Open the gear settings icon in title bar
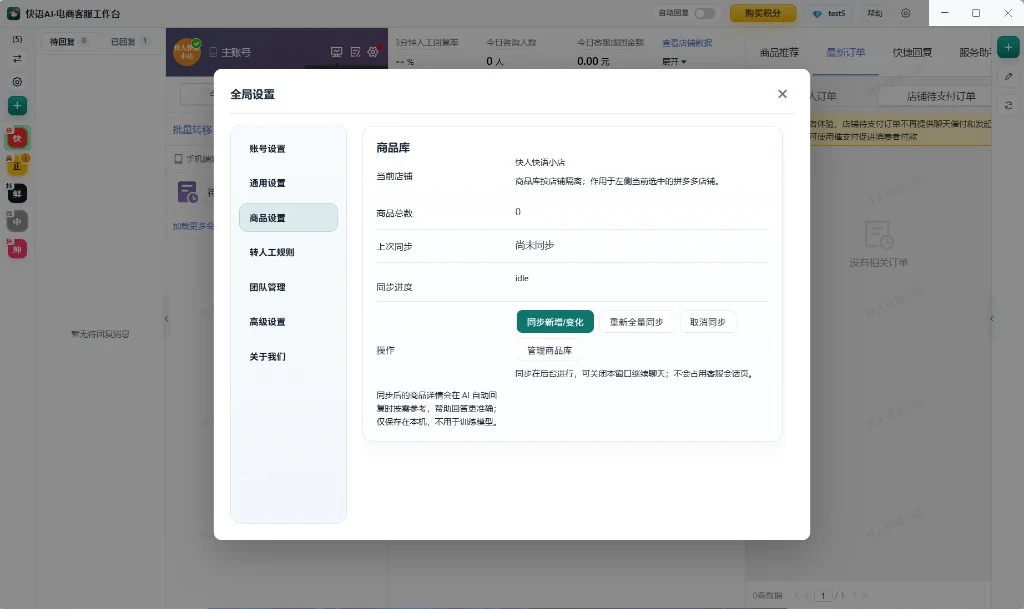1024x609 pixels. [906, 13]
